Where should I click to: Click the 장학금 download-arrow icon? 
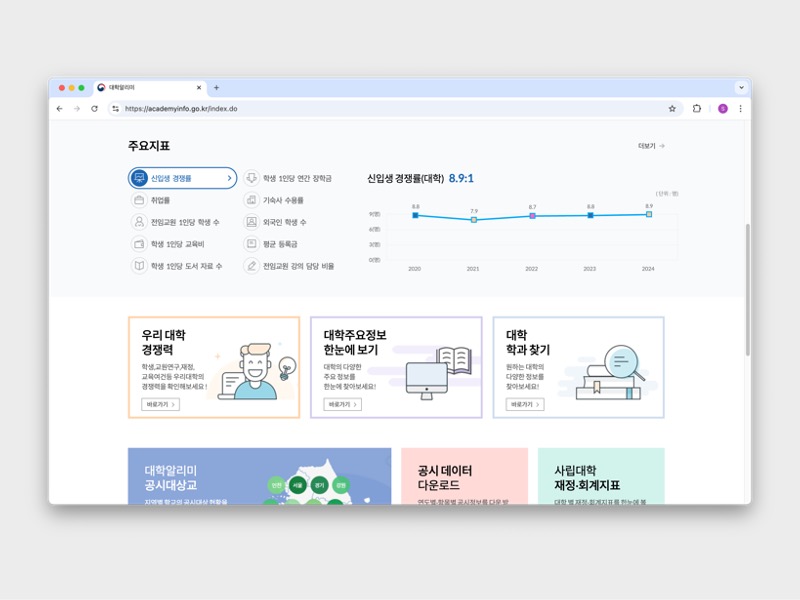(252, 178)
